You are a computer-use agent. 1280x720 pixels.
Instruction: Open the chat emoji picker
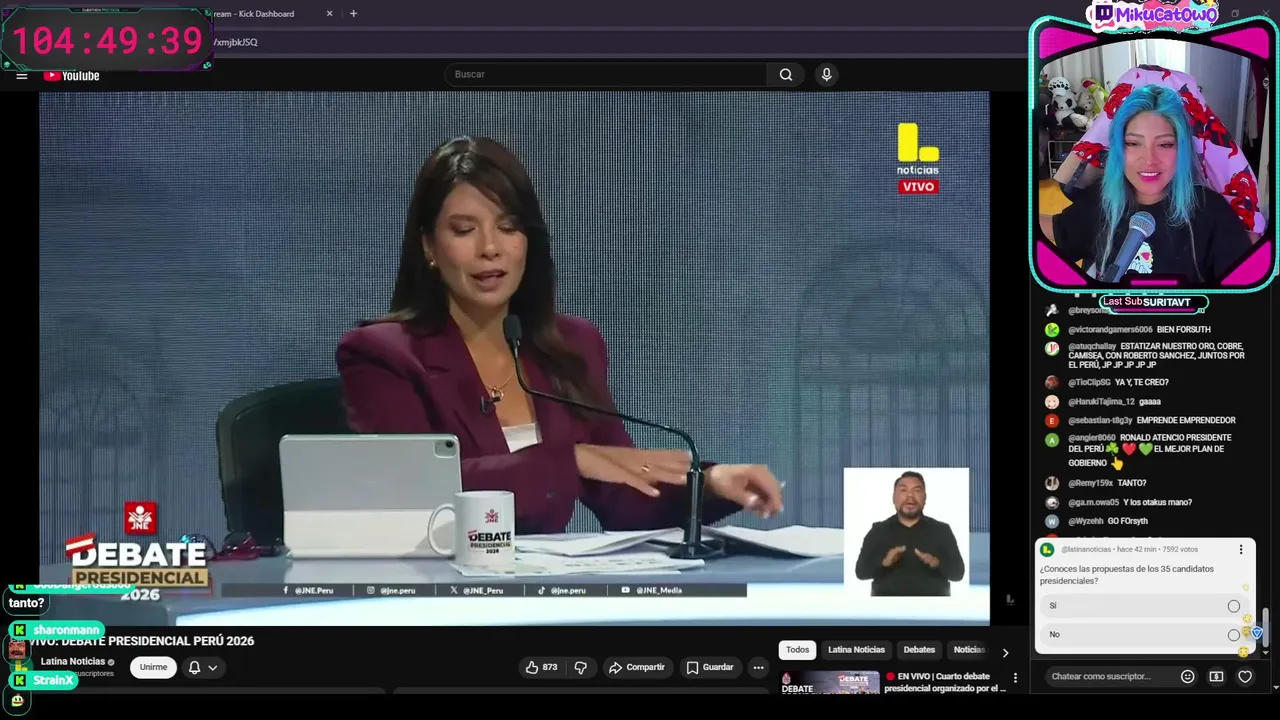1187,677
